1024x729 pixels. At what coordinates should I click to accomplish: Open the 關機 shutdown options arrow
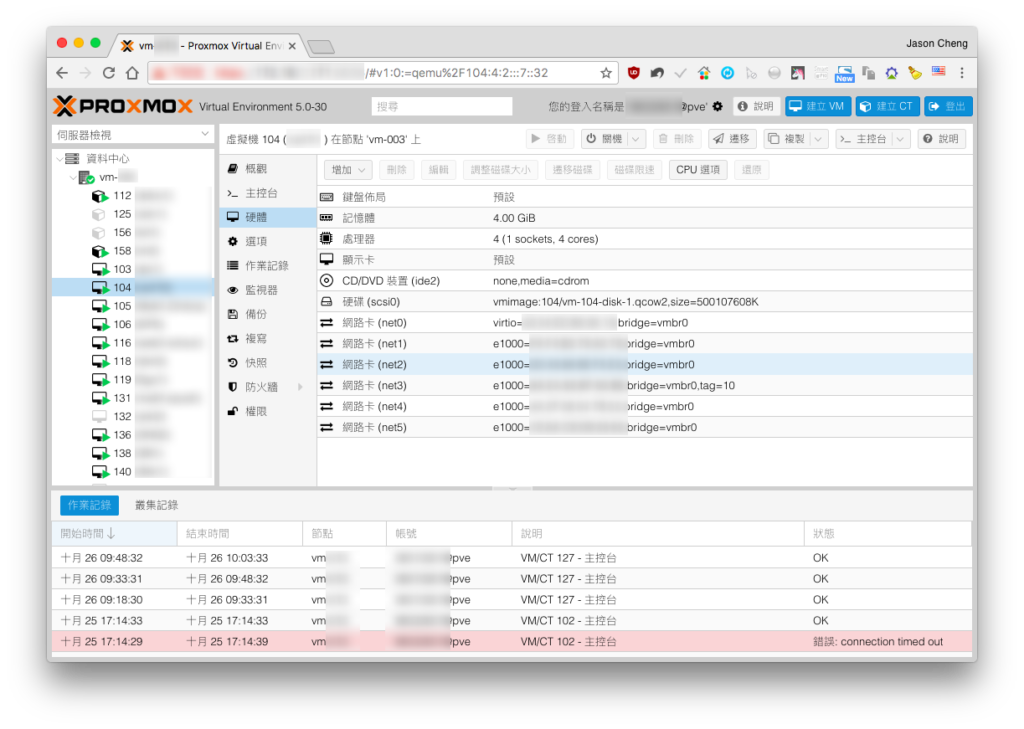[x=635, y=138]
